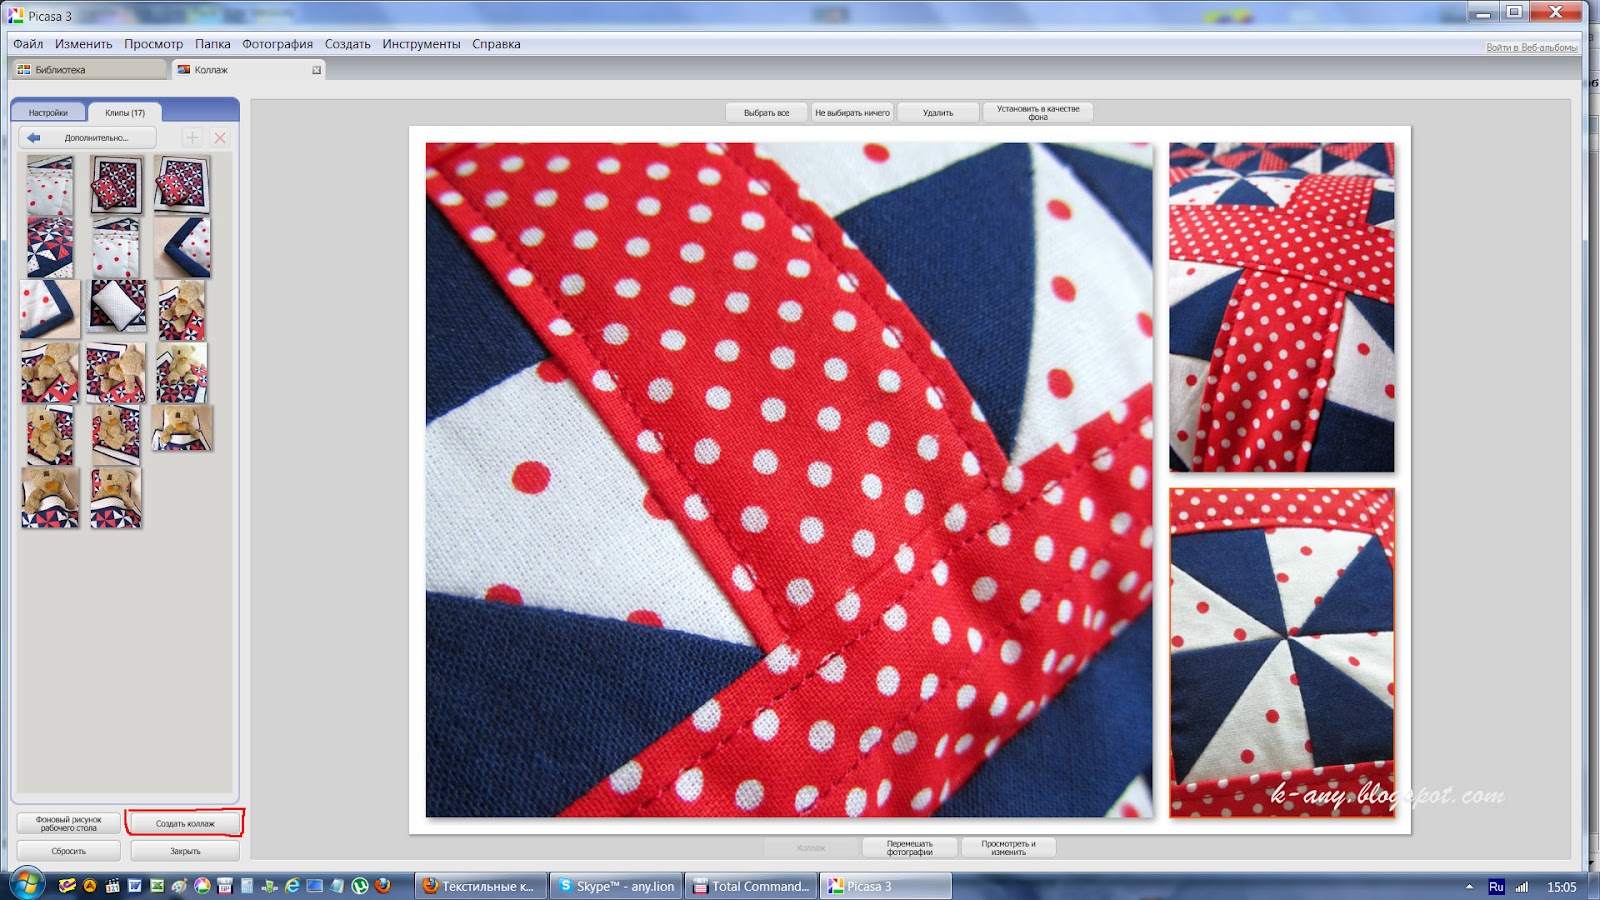This screenshot has width=1600, height=900.
Task: Close the Коллаж tab with its X
Action: pyautogui.click(x=317, y=70)
